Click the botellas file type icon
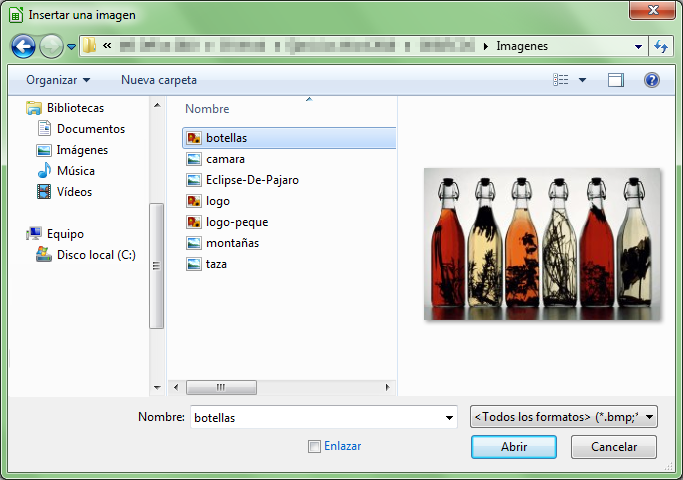 194,138
